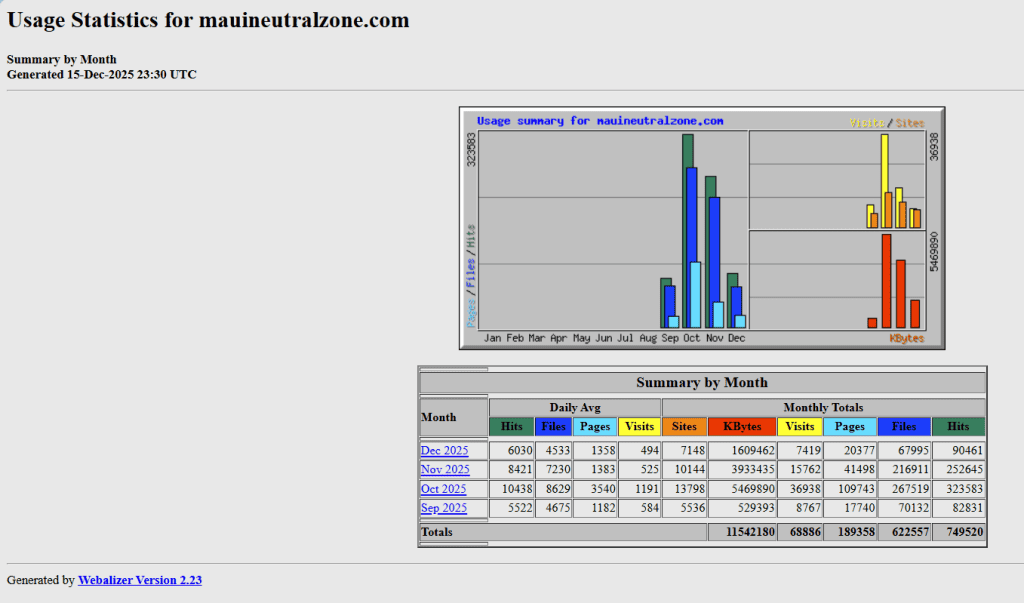Viewport: 1024px width, 603px height.
Task: Open the Oct 2025 monthly report
Action: click(x=443, y=489)
